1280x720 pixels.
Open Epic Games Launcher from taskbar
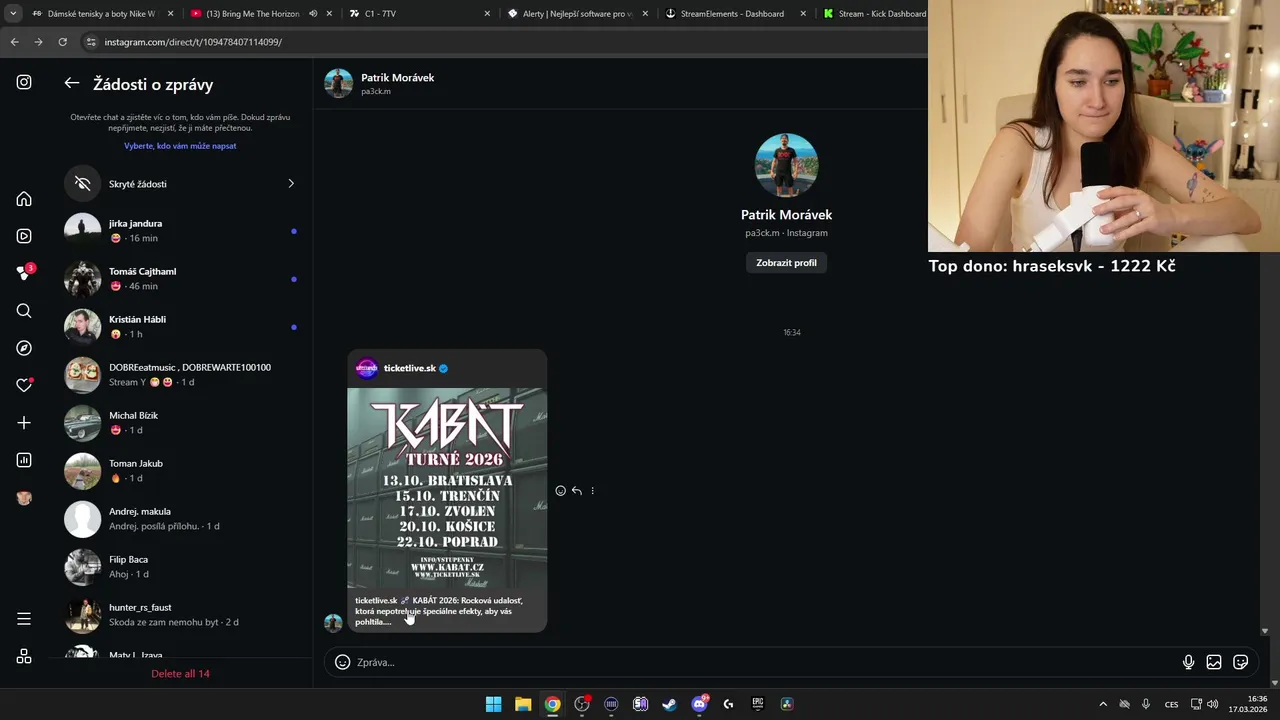[757, 704]
